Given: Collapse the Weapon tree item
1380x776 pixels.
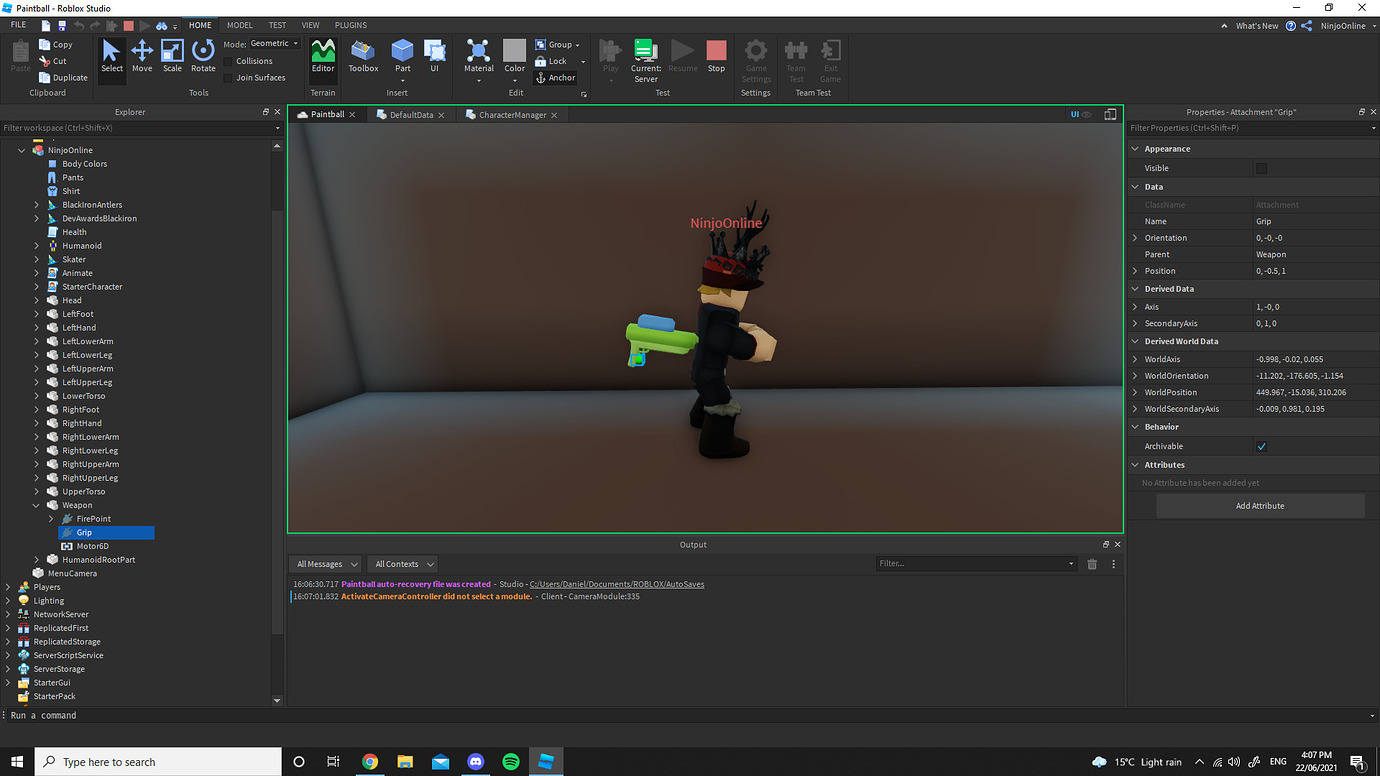Looking at the screenshot, I should pyautogui.click(x=35, y=504).
